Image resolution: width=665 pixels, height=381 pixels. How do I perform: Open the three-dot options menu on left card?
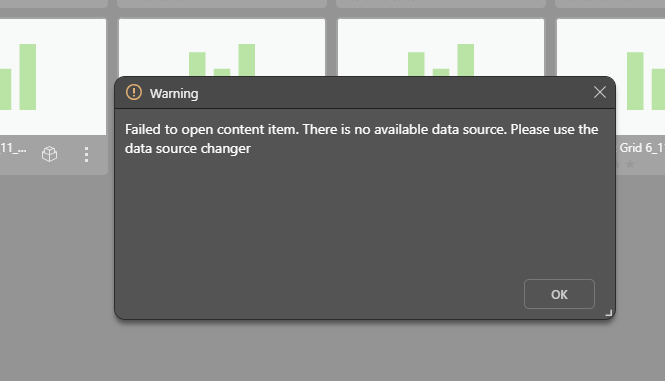pos(87,154)
